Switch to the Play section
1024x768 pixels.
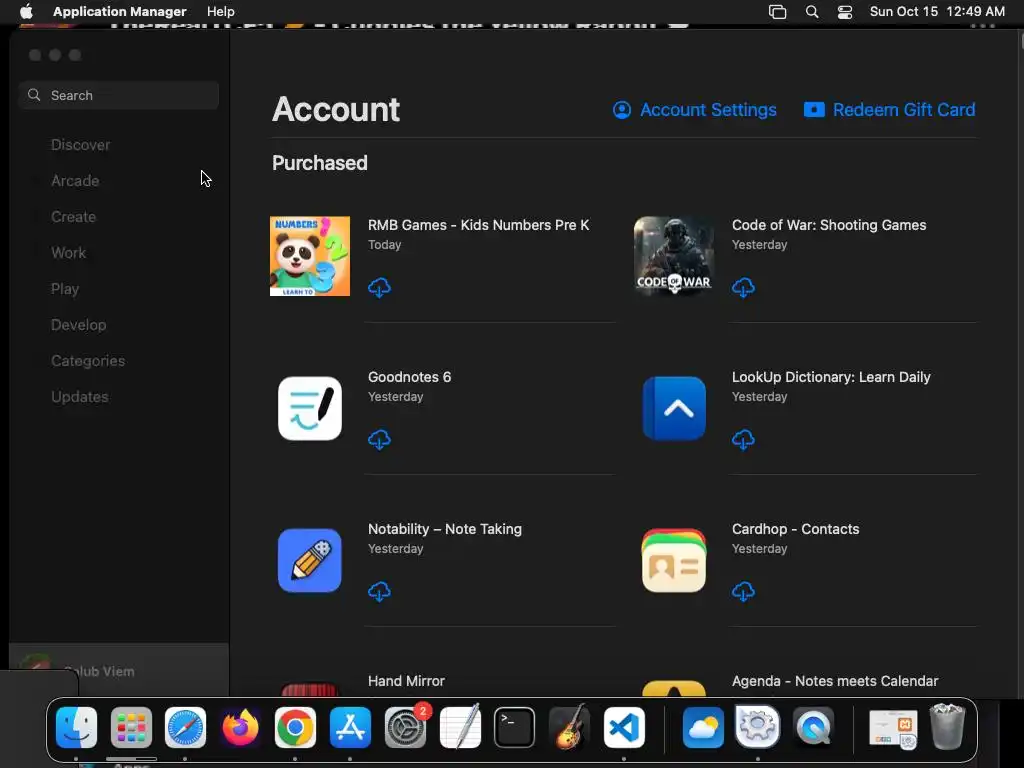(x=65, y=289)
